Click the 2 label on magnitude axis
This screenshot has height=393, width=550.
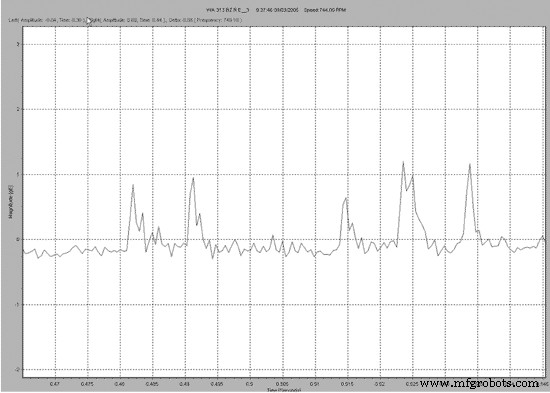(x=19, y=109)
